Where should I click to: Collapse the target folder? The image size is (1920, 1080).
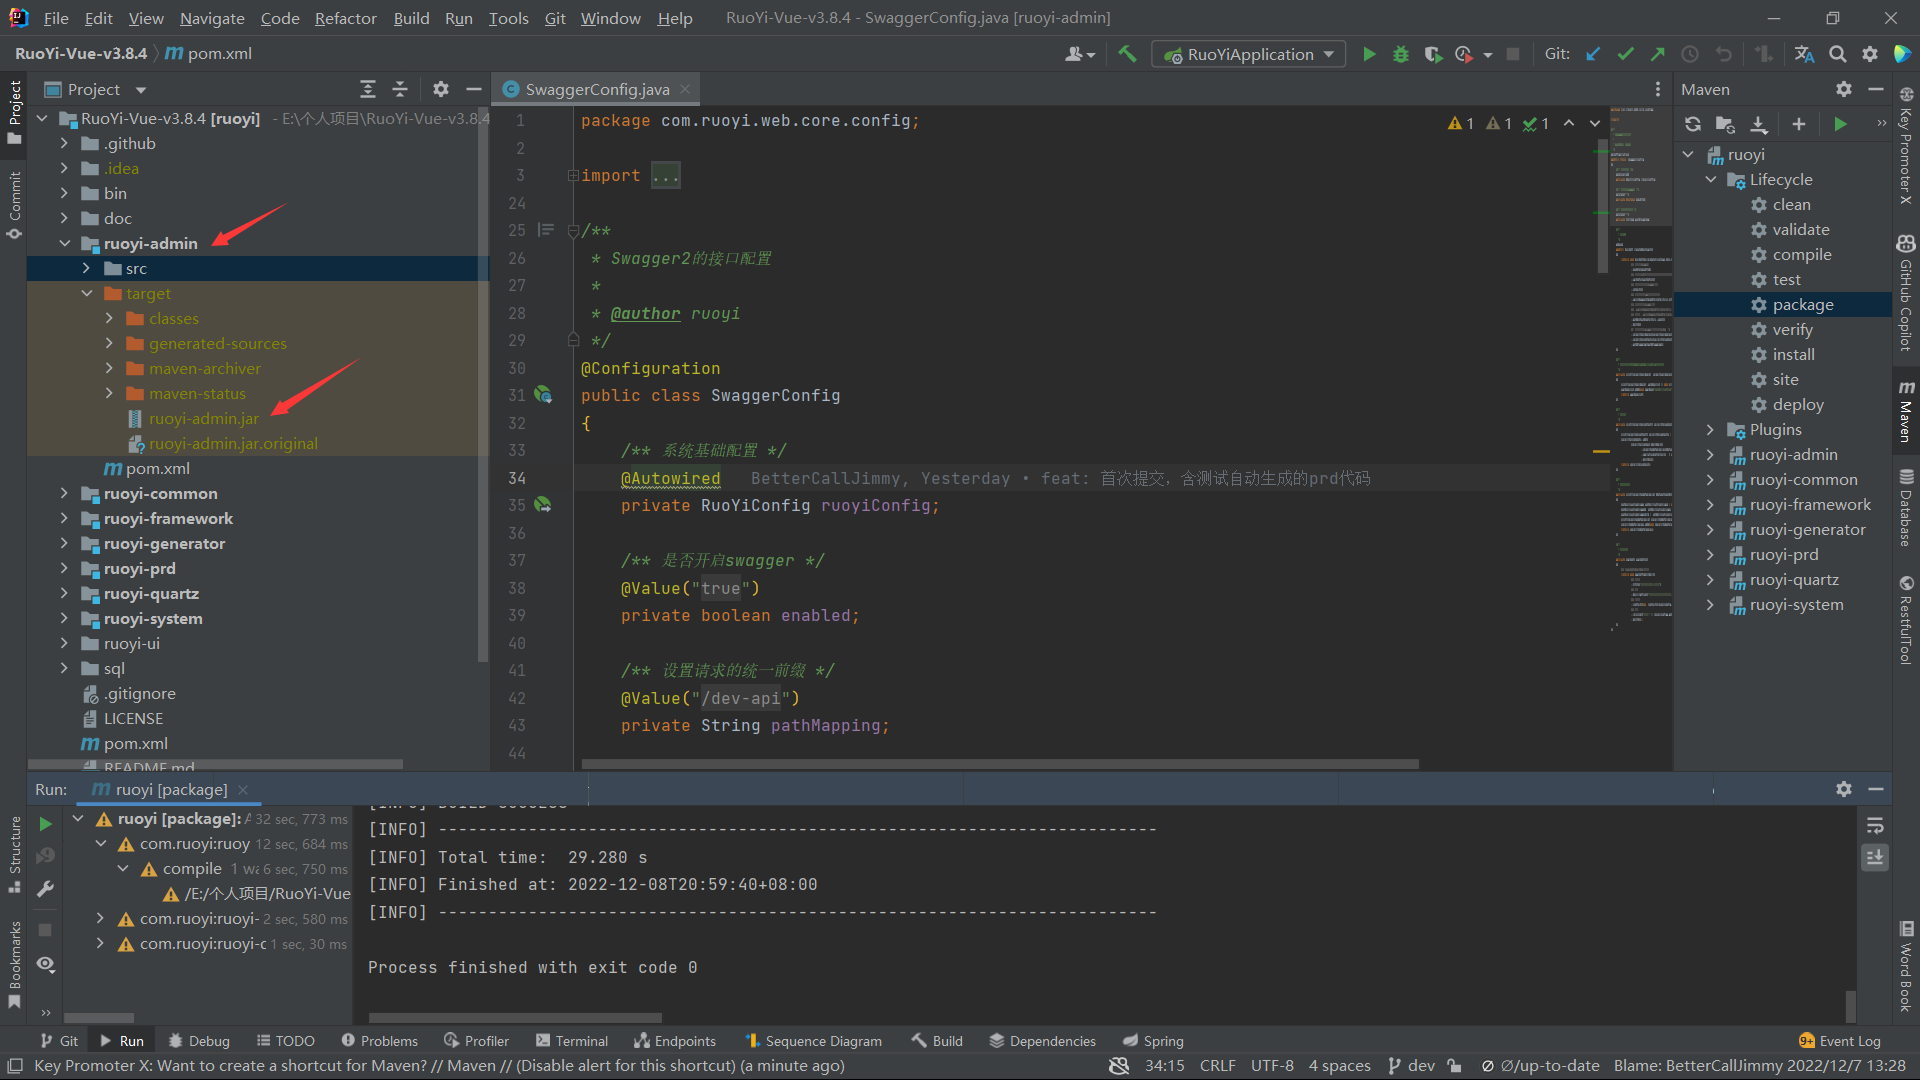coord(87,293)
